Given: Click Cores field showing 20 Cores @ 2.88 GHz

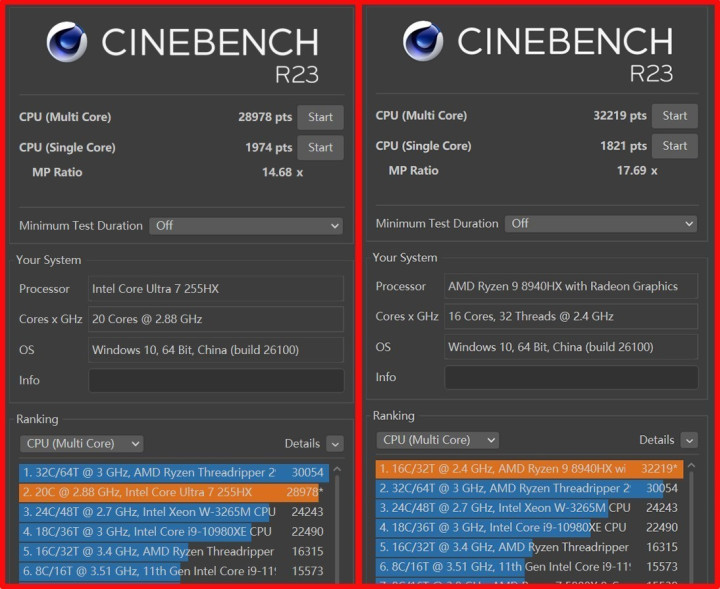Looking at the screenshot, I should 216,319.
